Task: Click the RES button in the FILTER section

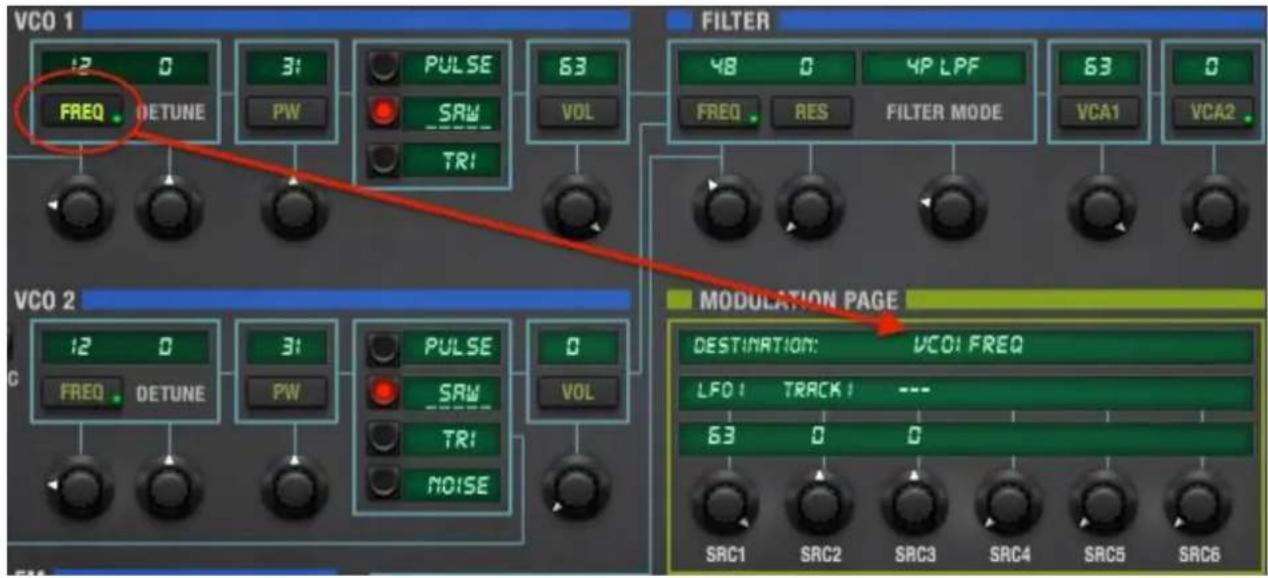Action: (812, 112)
